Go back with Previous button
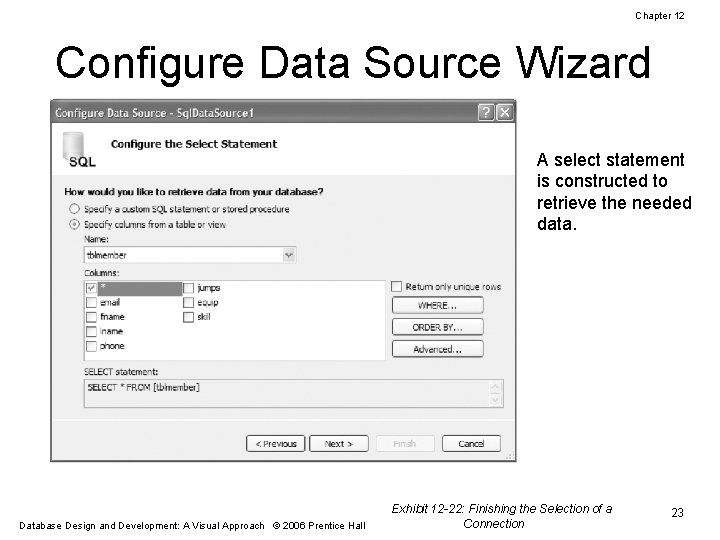This screenshot has height=540, width=720. pos(276,444)
